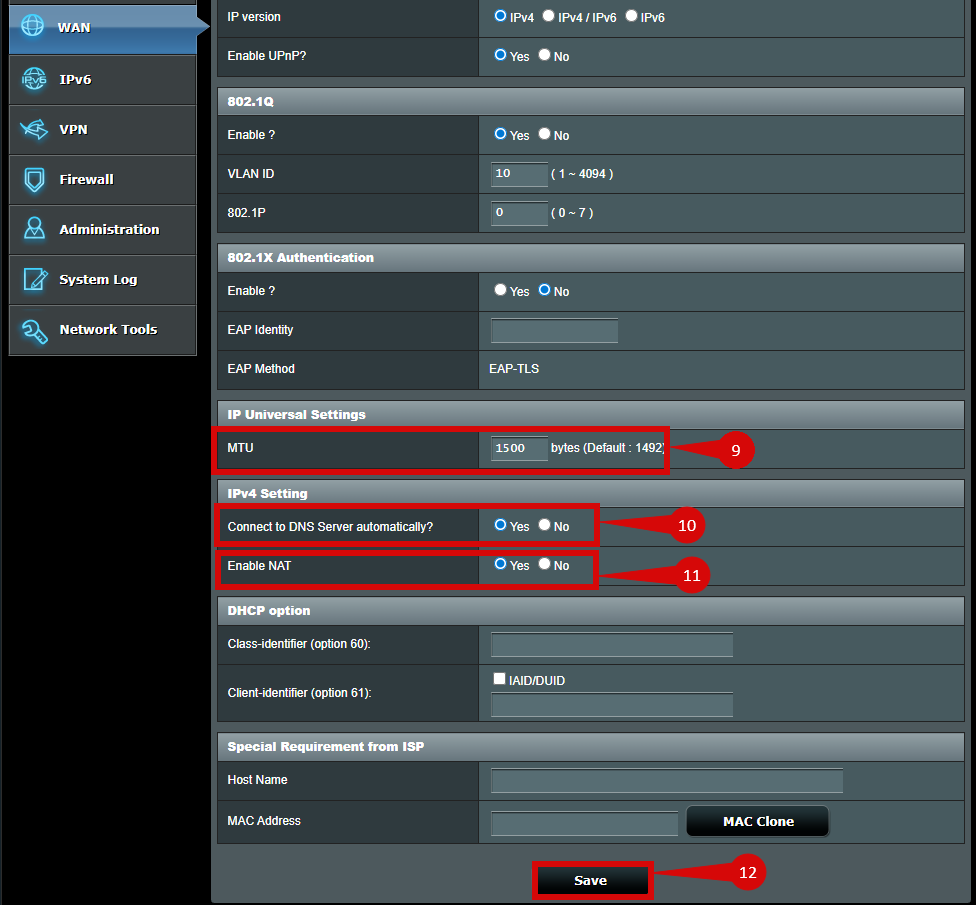Click the System Log pencil icon

tap(33, 280)
